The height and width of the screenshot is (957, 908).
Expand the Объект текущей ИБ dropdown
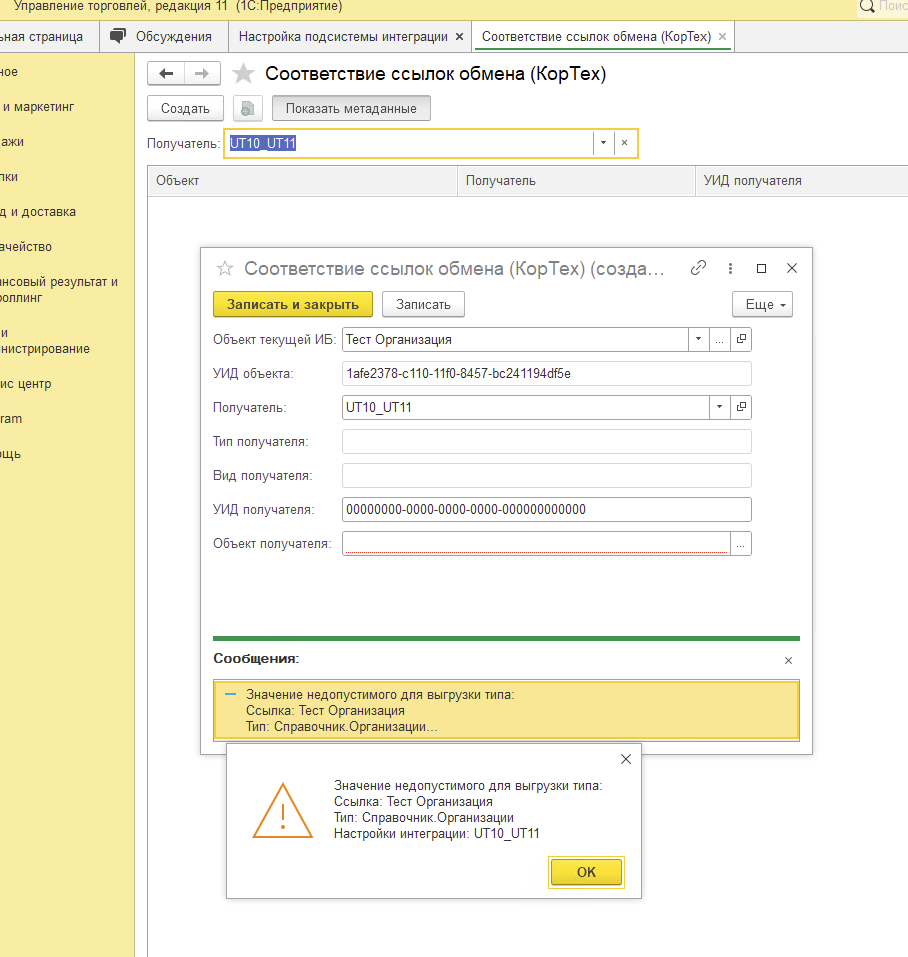[x=698, y=340]
